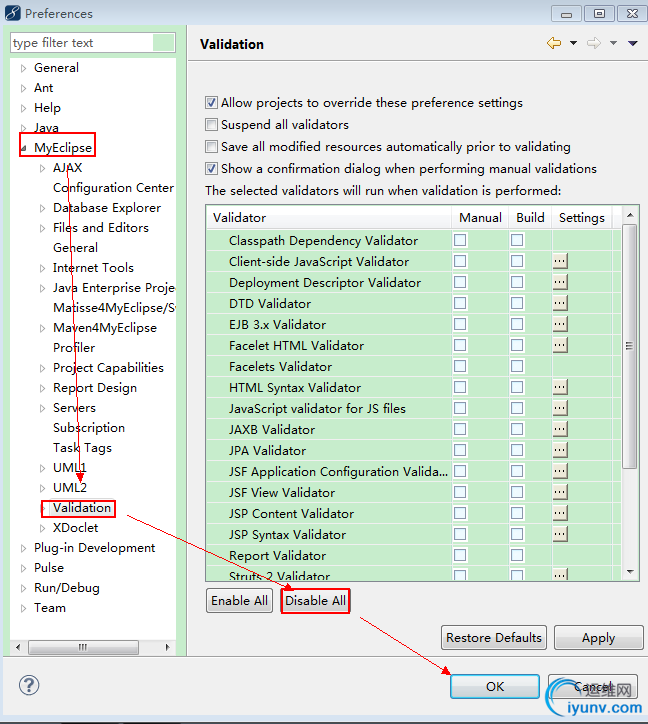Open settings for HTML Syntax Validator
The width and height of the screenshot is (648, 724).
[560, 387]
